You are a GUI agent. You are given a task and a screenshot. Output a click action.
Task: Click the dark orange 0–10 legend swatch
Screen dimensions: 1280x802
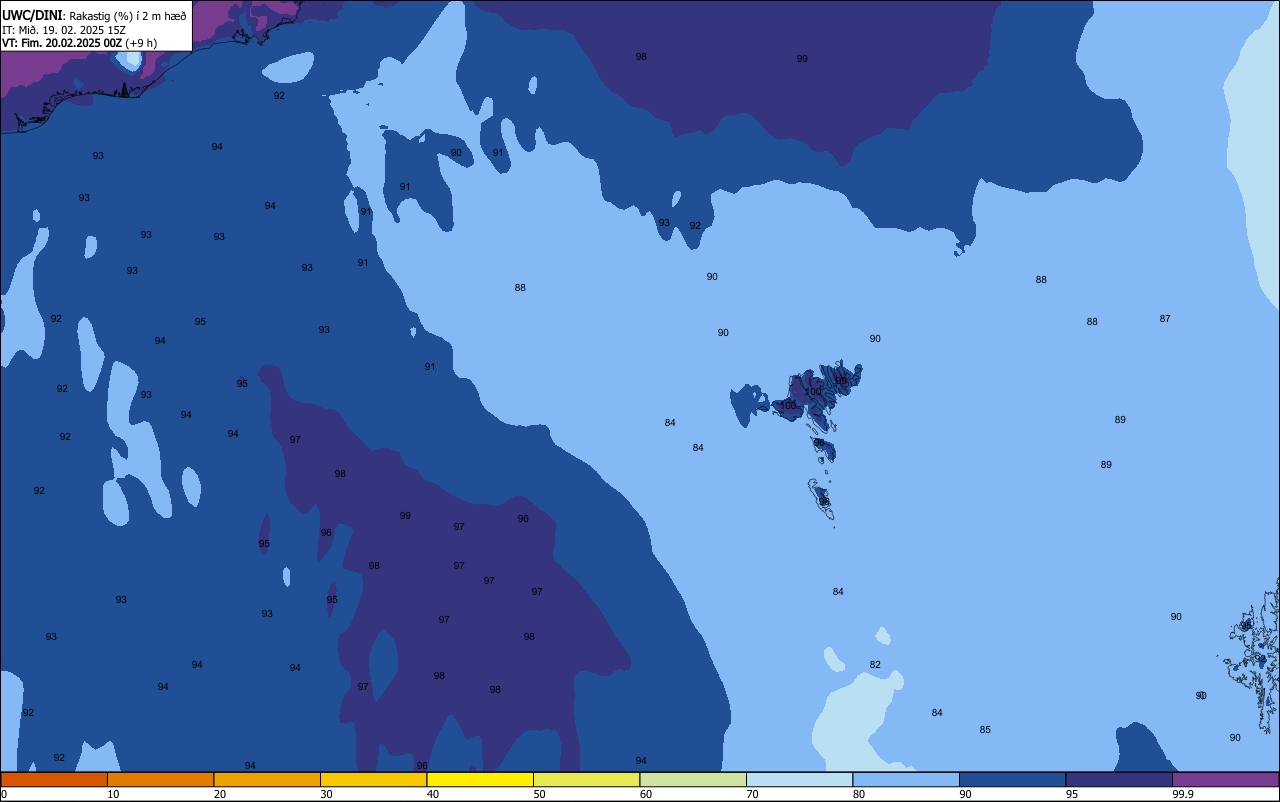point(54,779)
